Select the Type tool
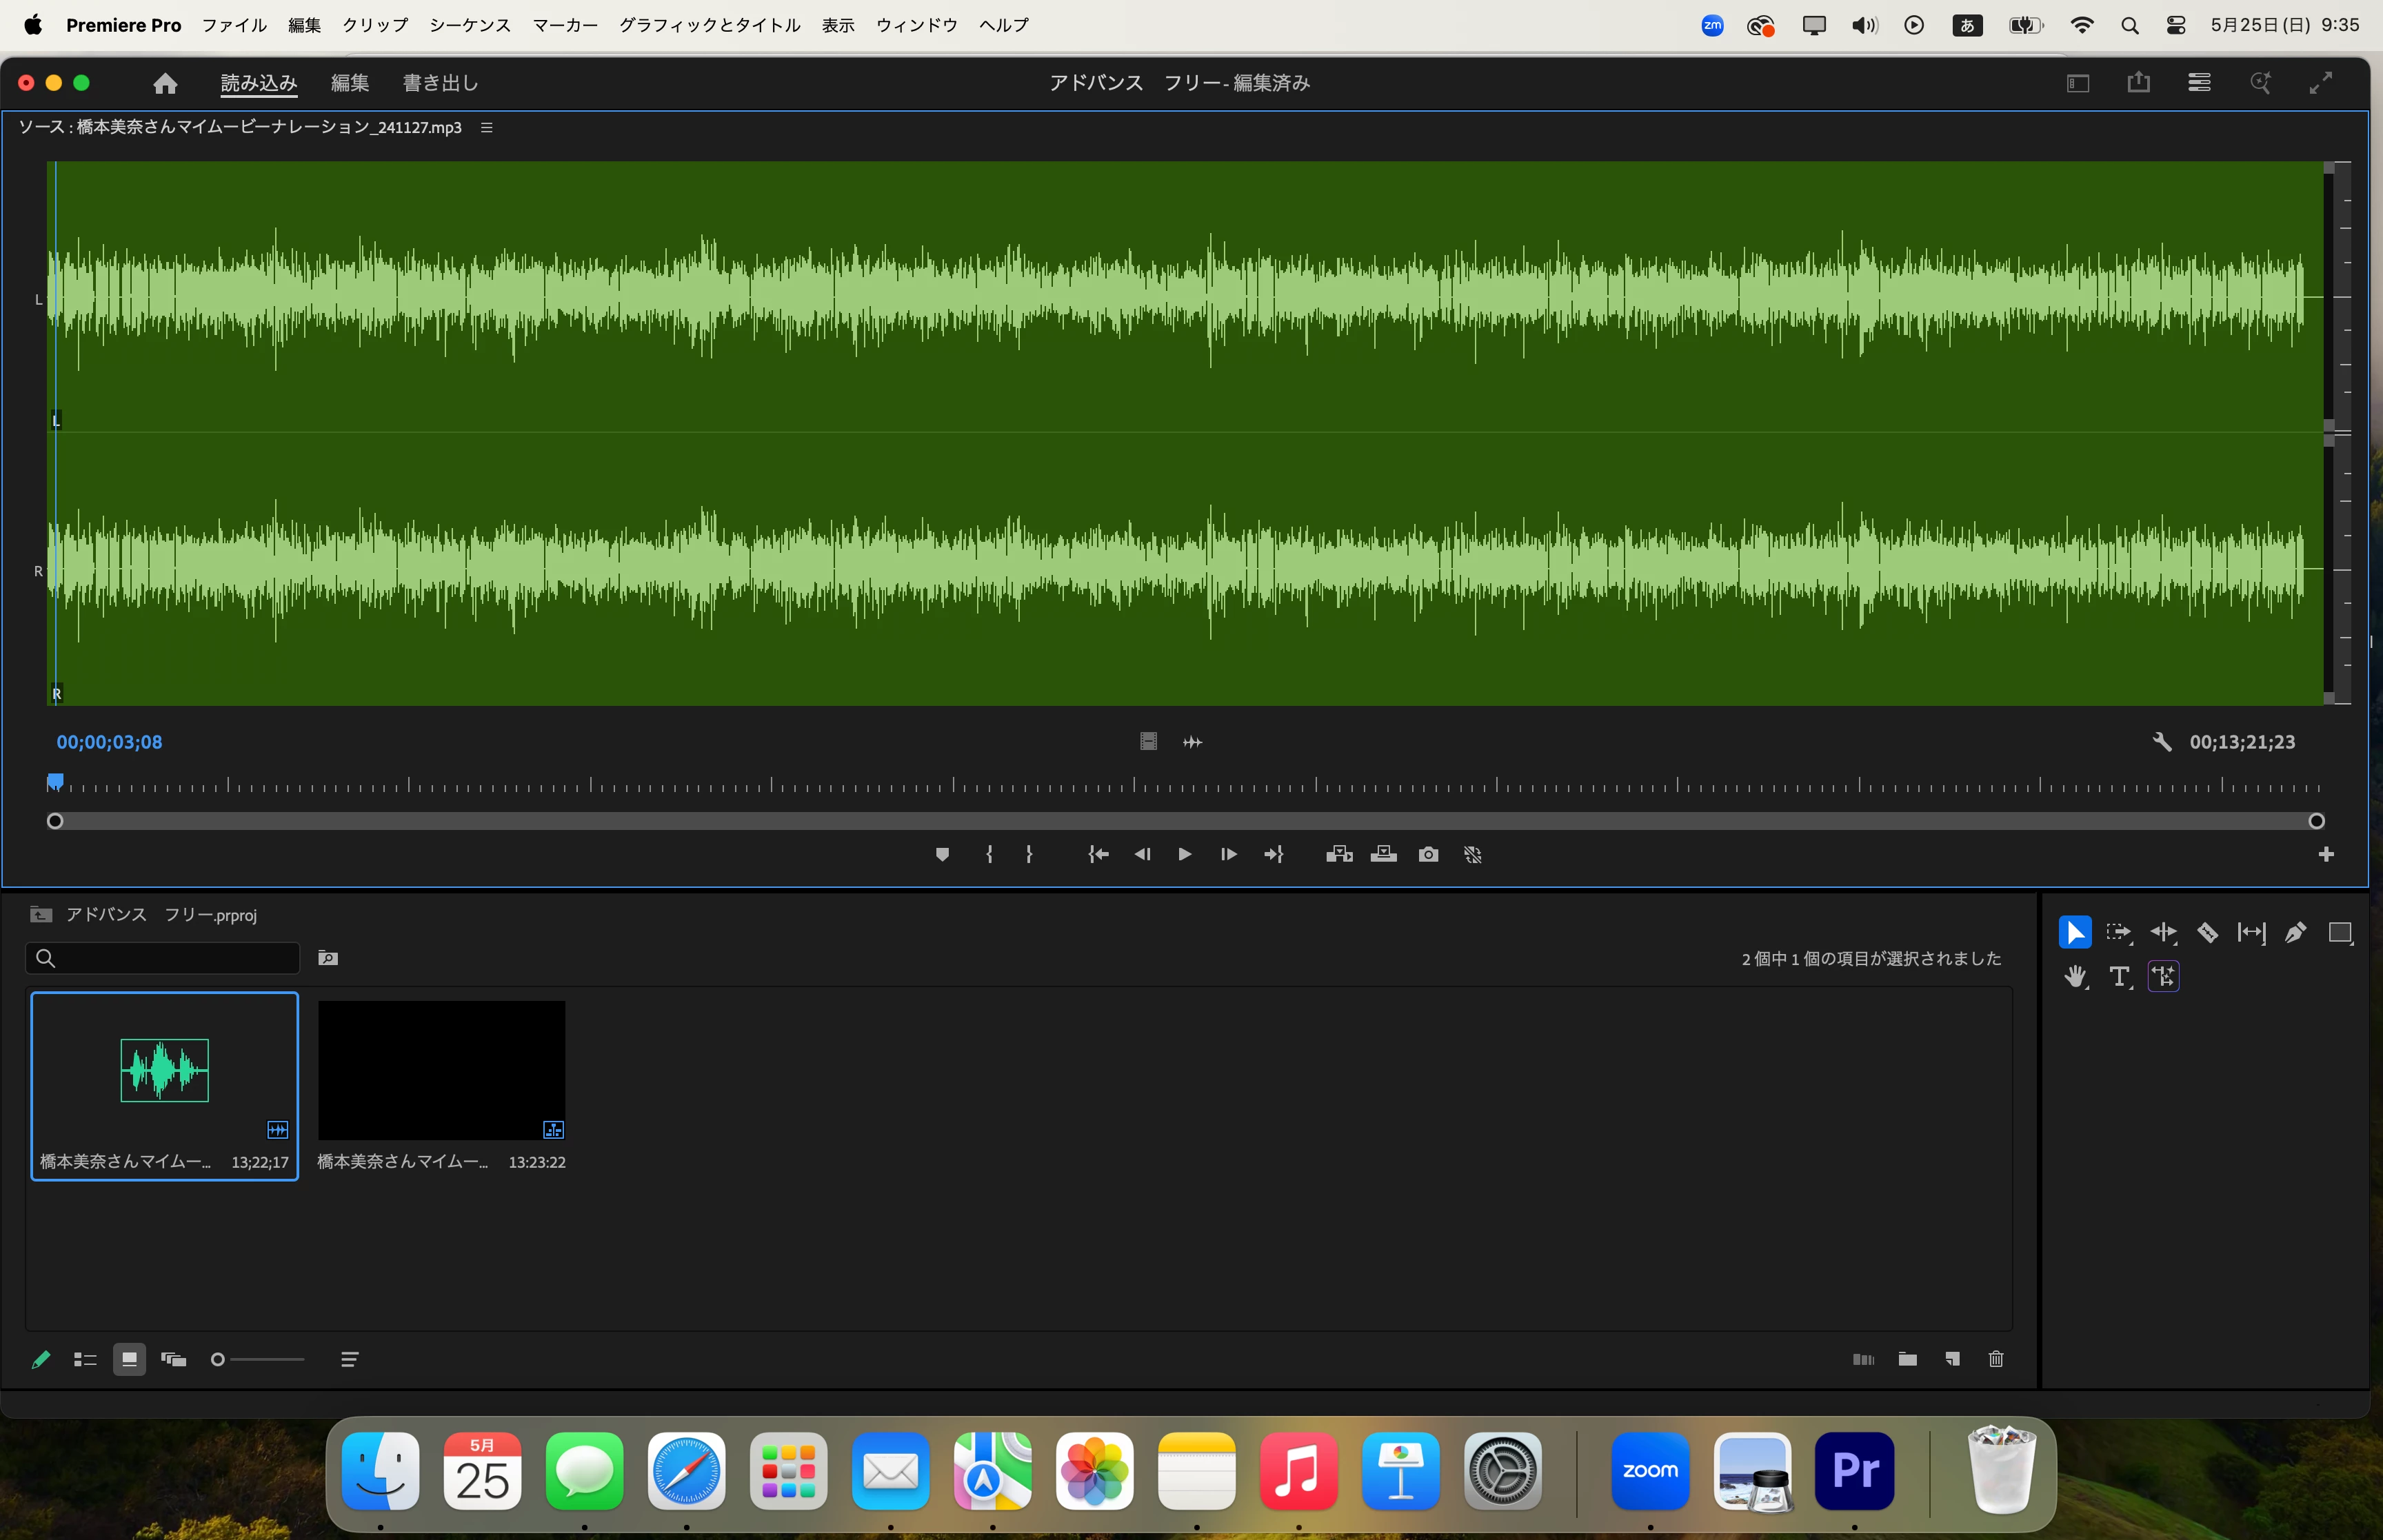 tap(2119, 976)
